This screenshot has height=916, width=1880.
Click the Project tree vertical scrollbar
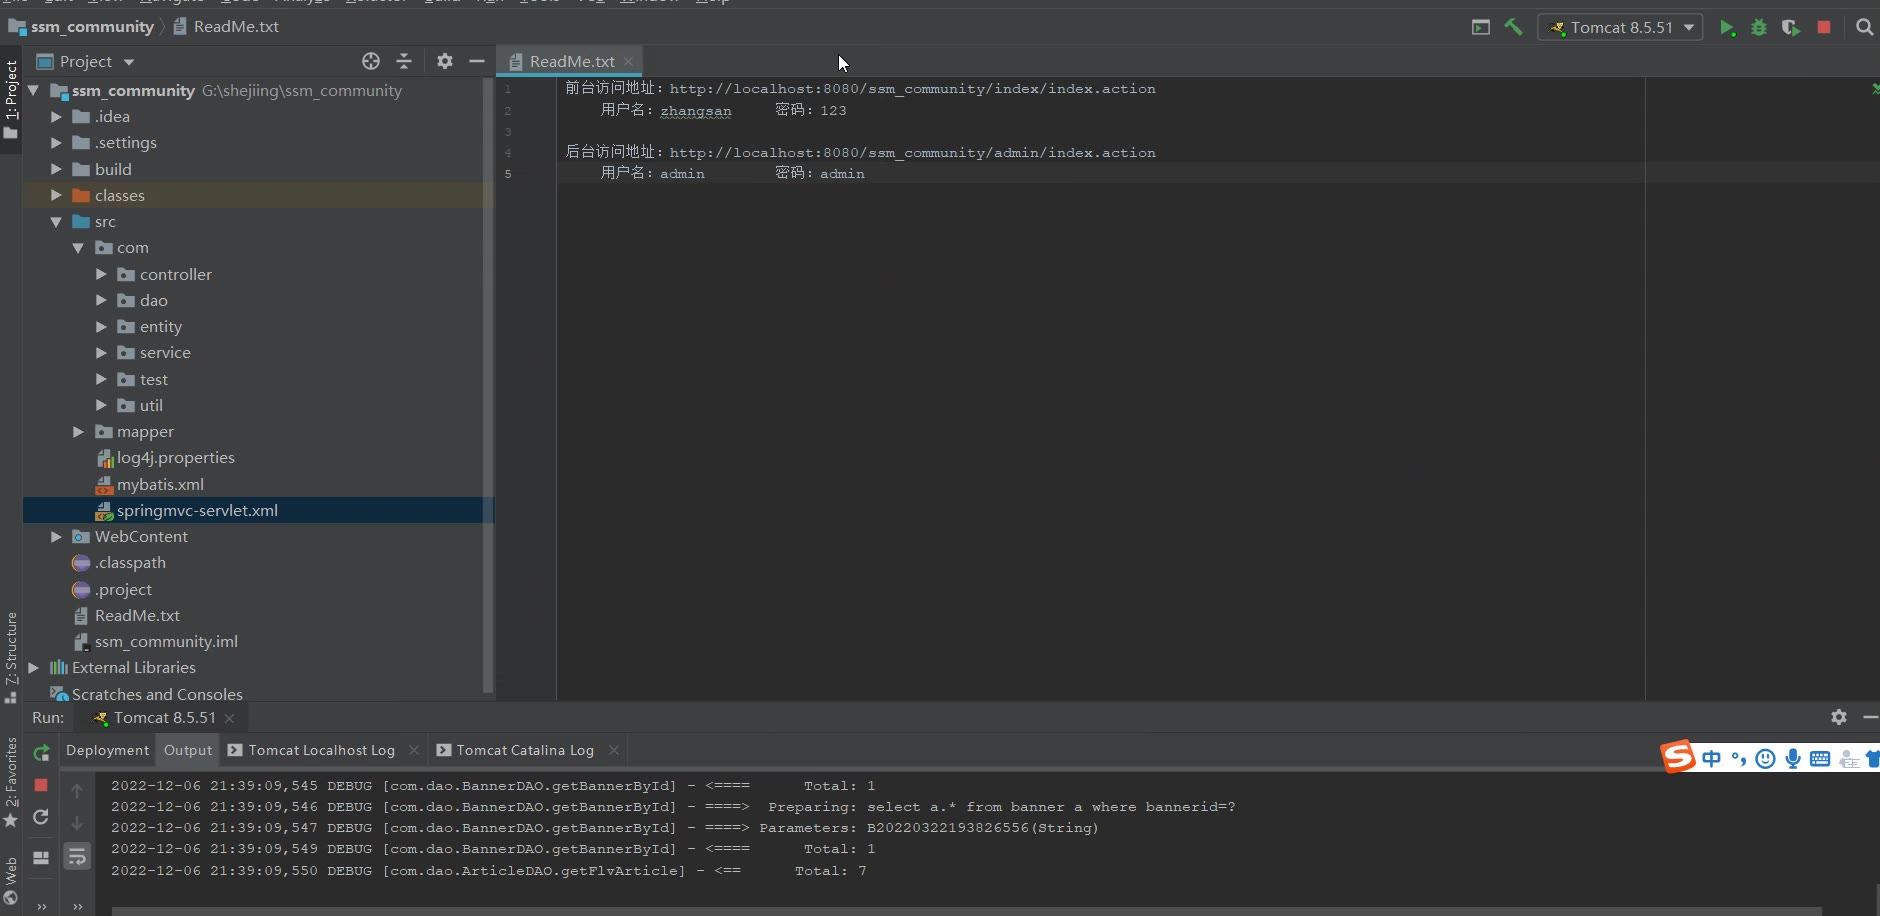pos(488,380)
